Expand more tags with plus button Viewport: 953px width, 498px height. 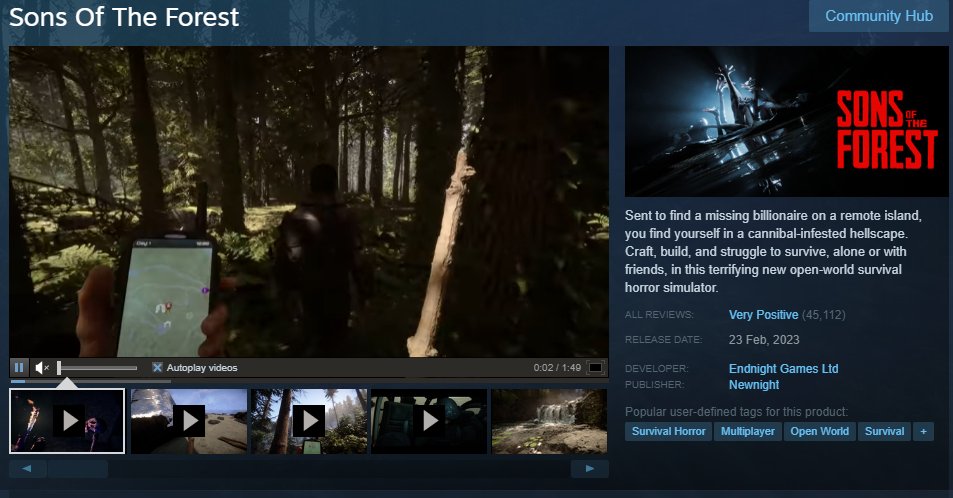(923, 431)
